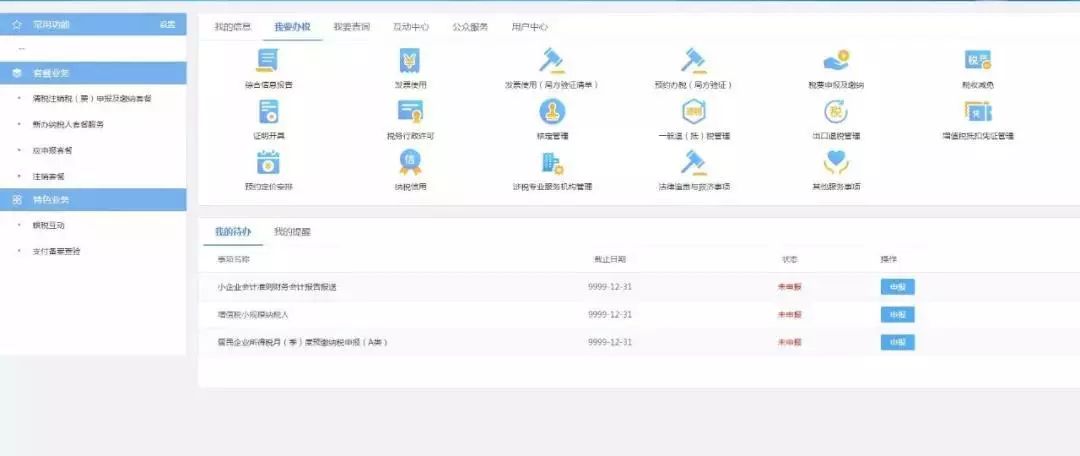This screenshot has width=1080, height=456.
Task: Open the 发票使用 invoice icon
Action: click(410, 61)
